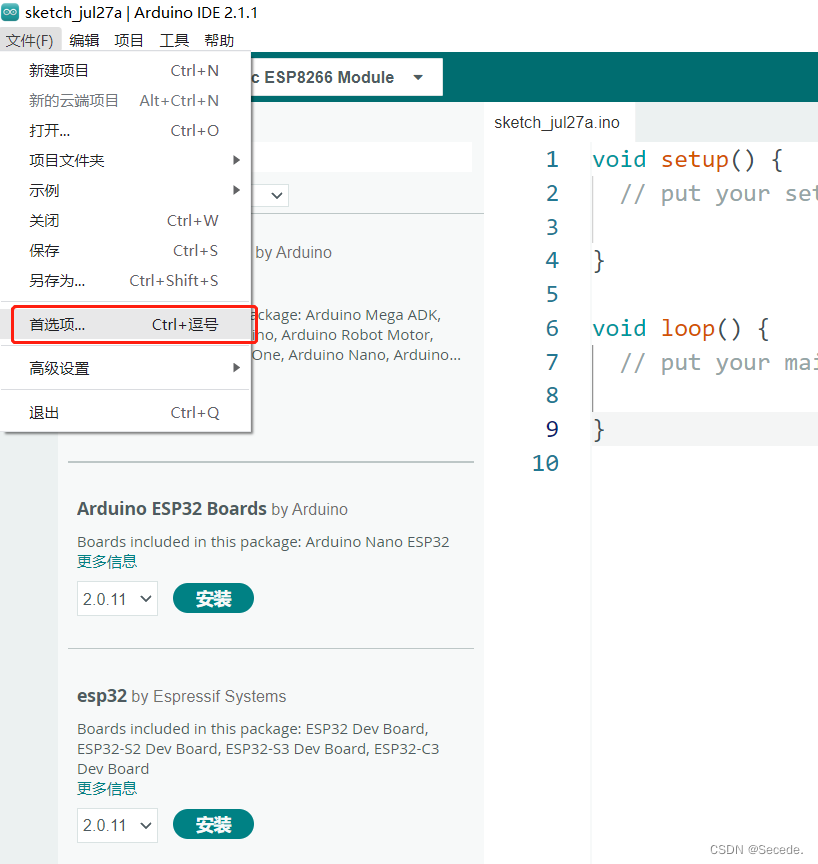Click the closing brace on line 9

click(x=599, y=430)
